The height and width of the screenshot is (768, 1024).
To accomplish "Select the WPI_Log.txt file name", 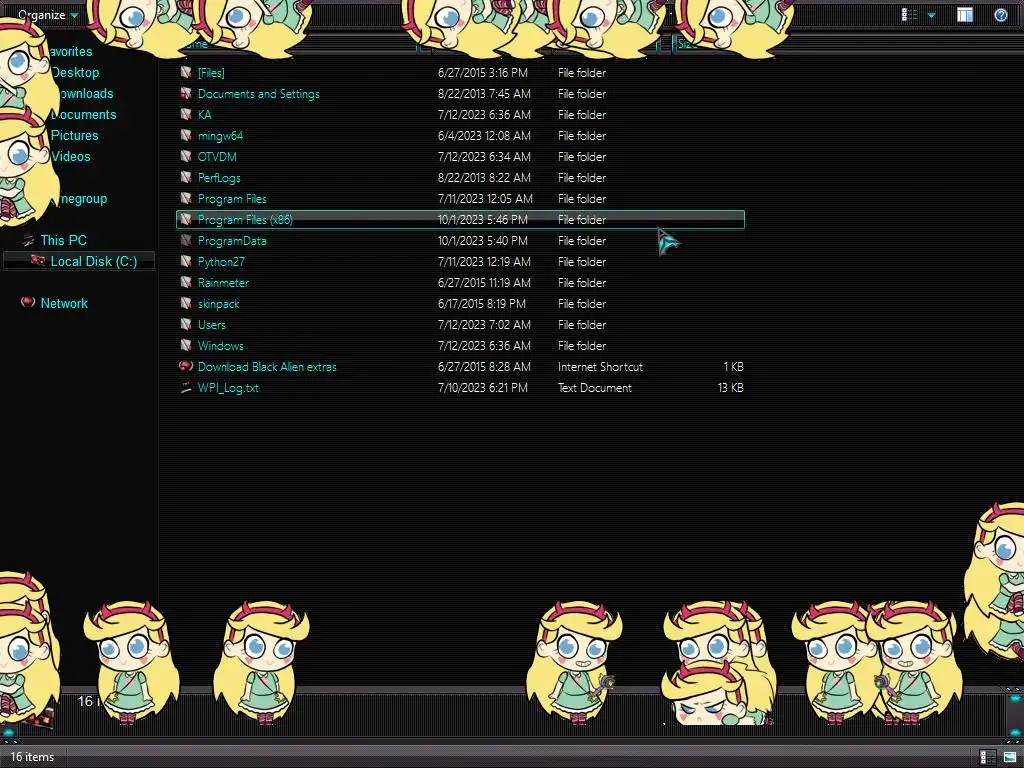I will point(228,388).
